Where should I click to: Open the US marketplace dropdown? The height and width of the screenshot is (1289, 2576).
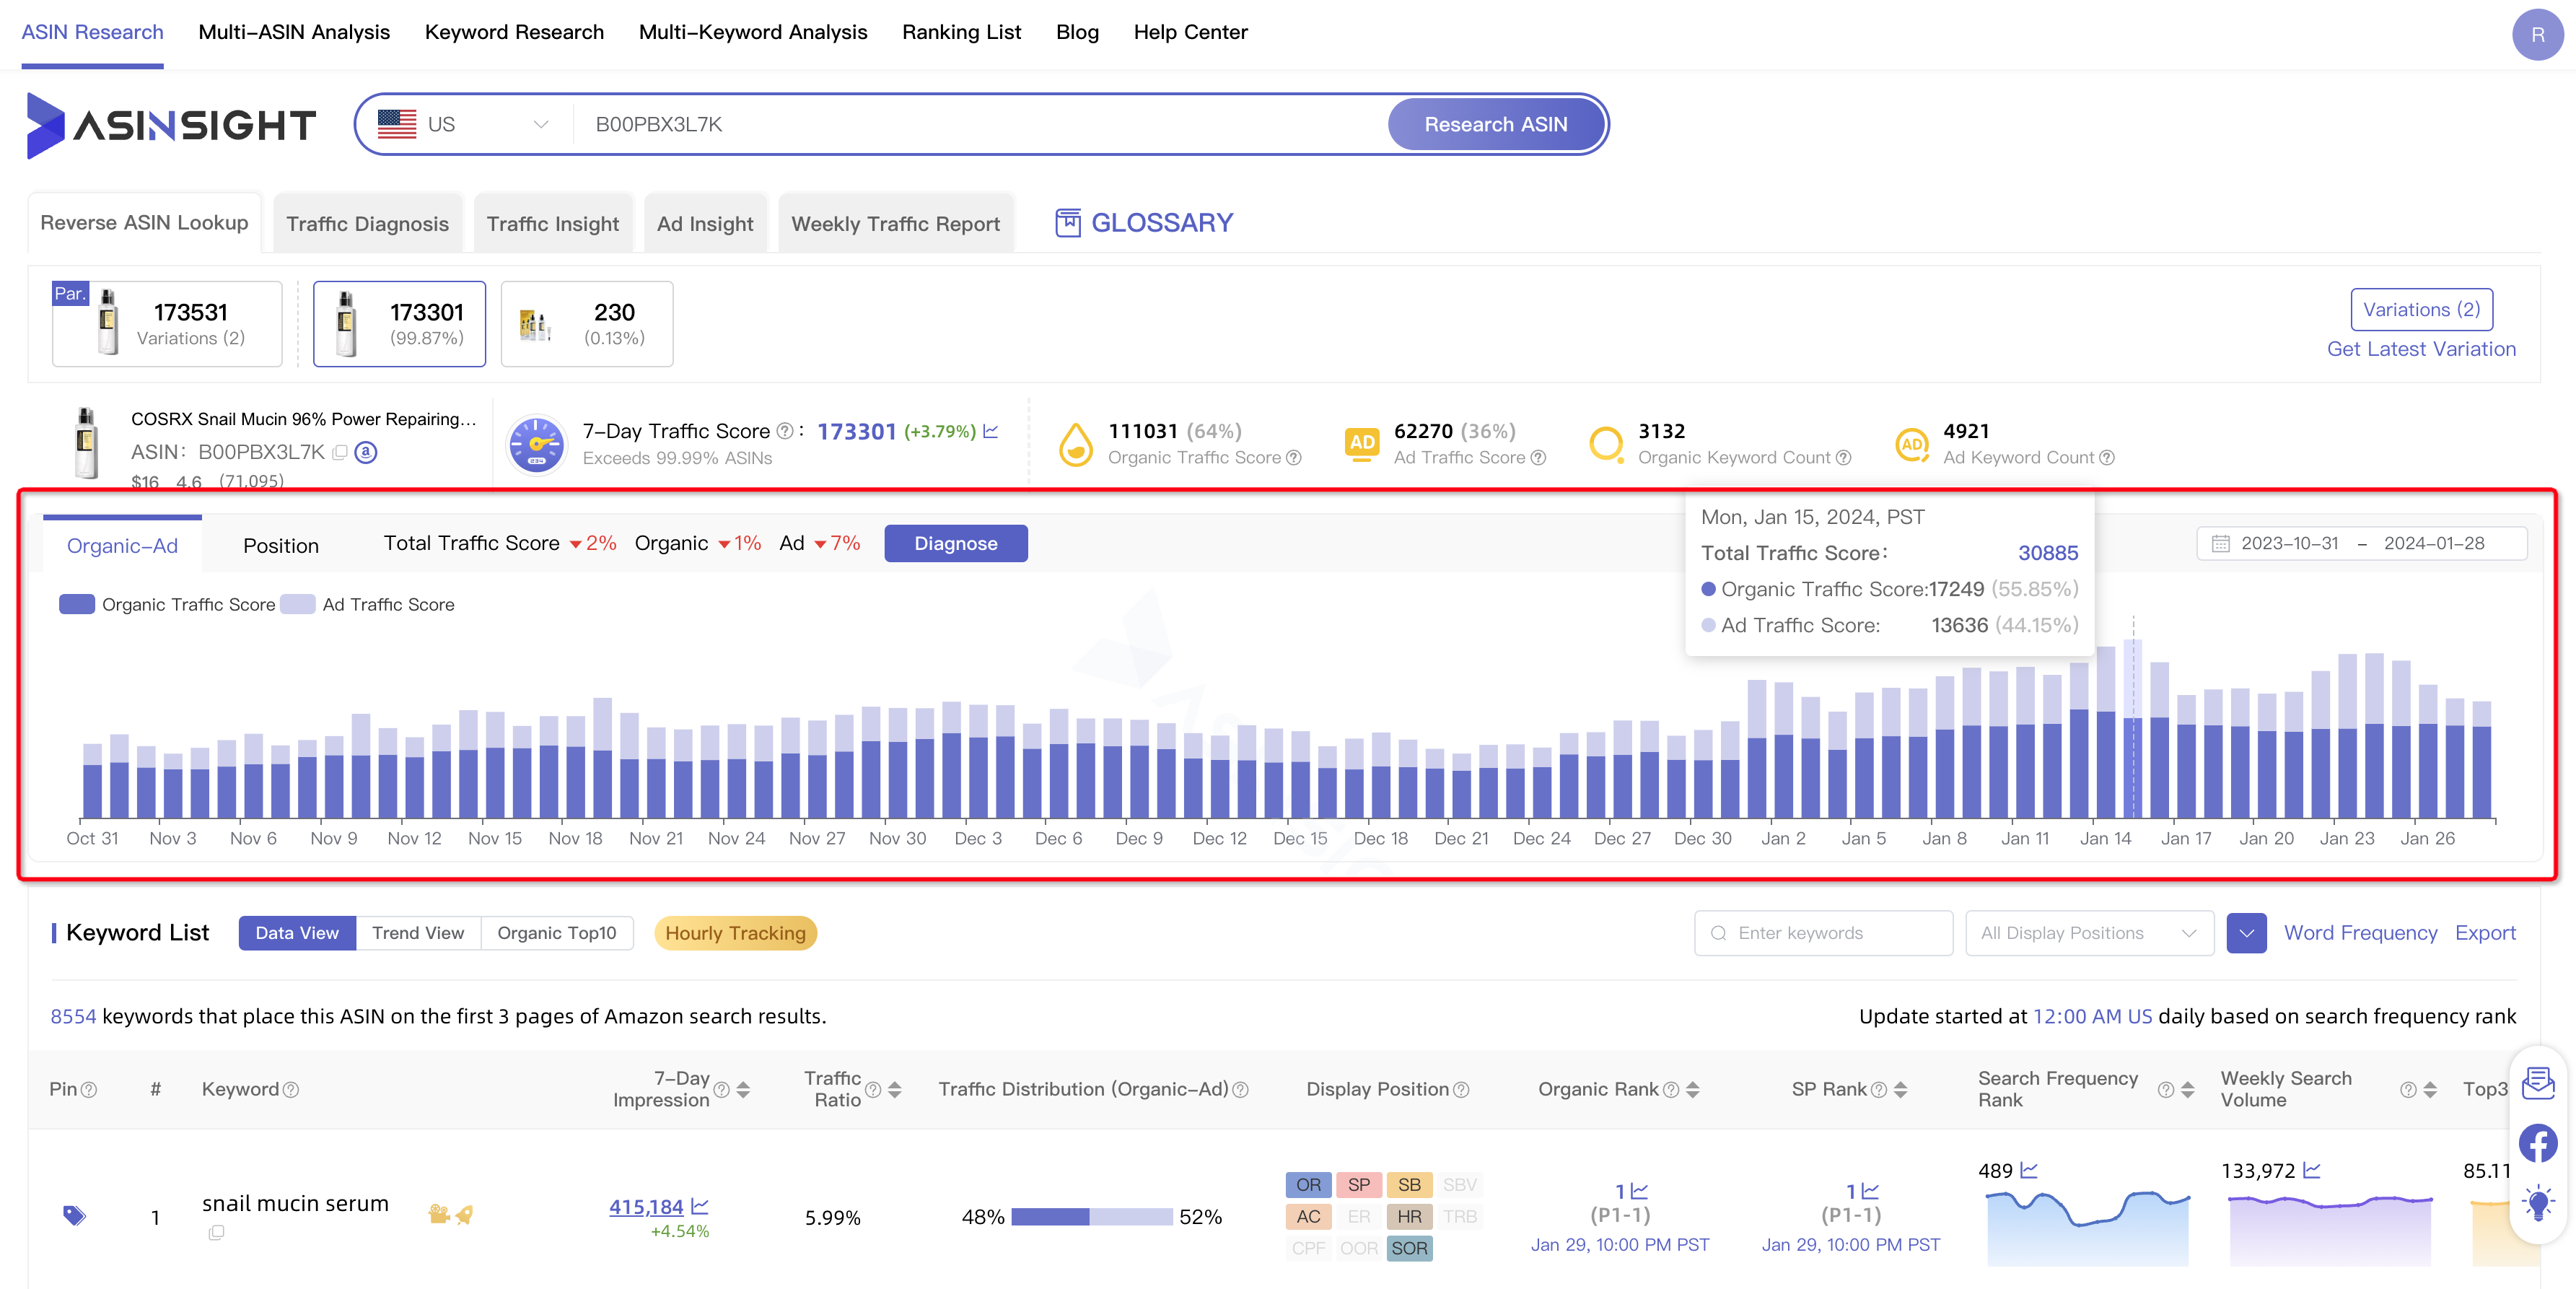point(463,124)
